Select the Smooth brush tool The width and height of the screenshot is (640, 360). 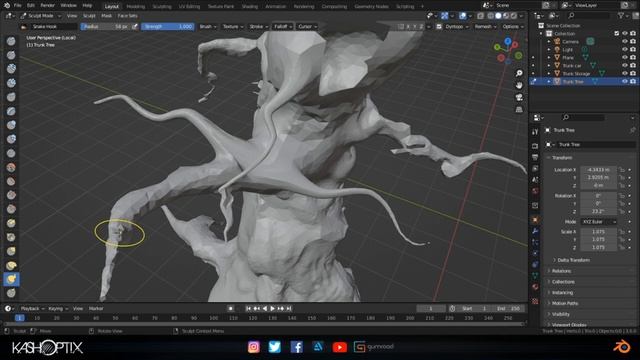point(11,167)
